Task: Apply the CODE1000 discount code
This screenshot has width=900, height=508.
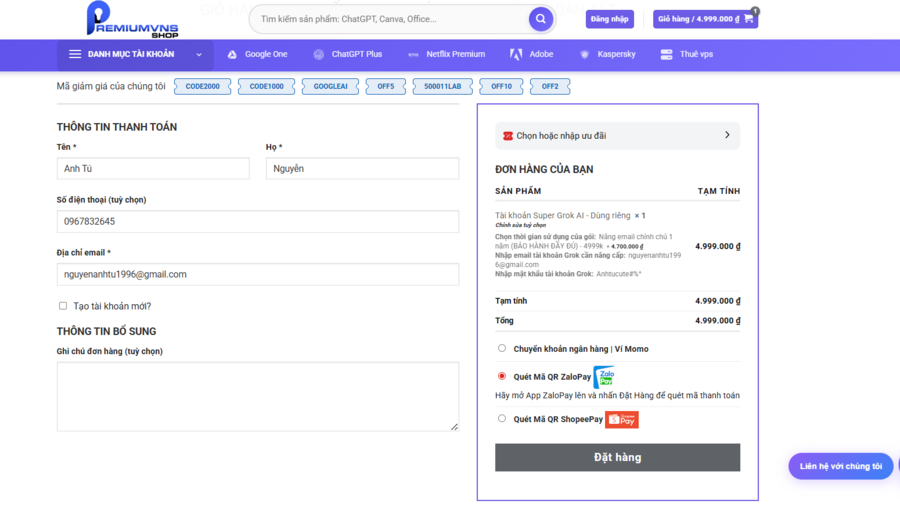Action: pos(266,87)
